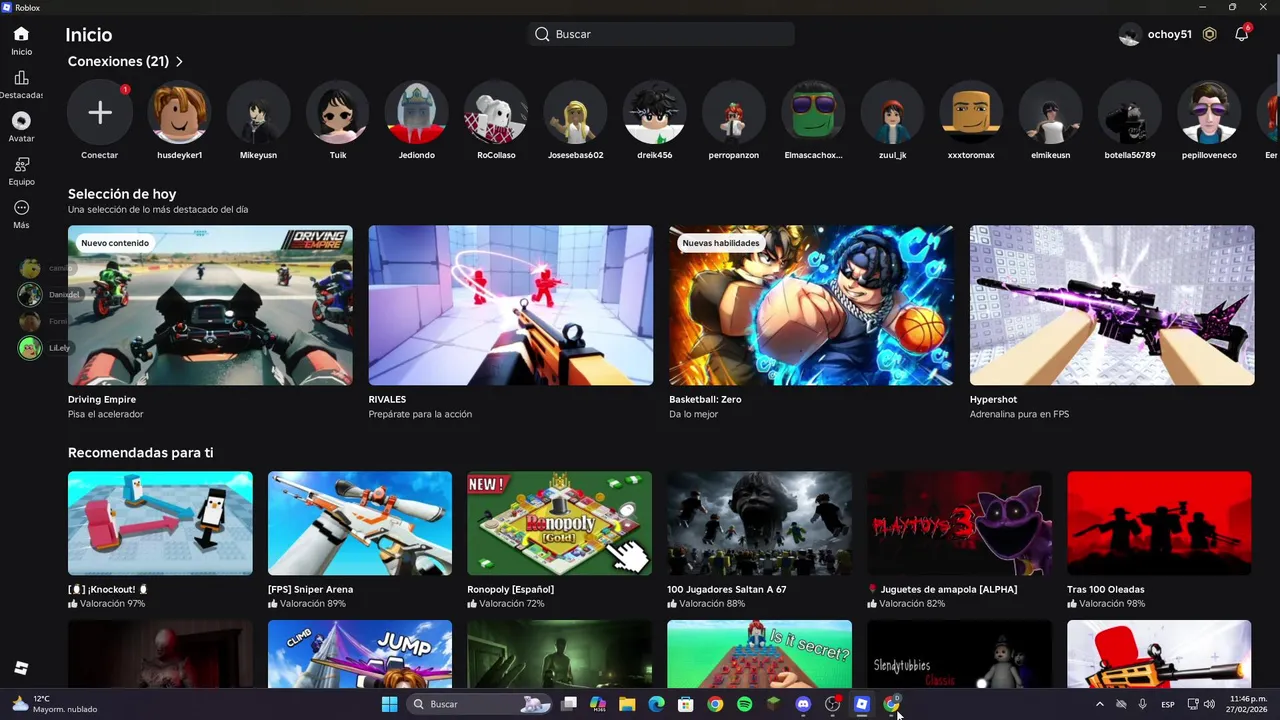Click the Driving Empire title text
1280x720 pixels.
102,399
